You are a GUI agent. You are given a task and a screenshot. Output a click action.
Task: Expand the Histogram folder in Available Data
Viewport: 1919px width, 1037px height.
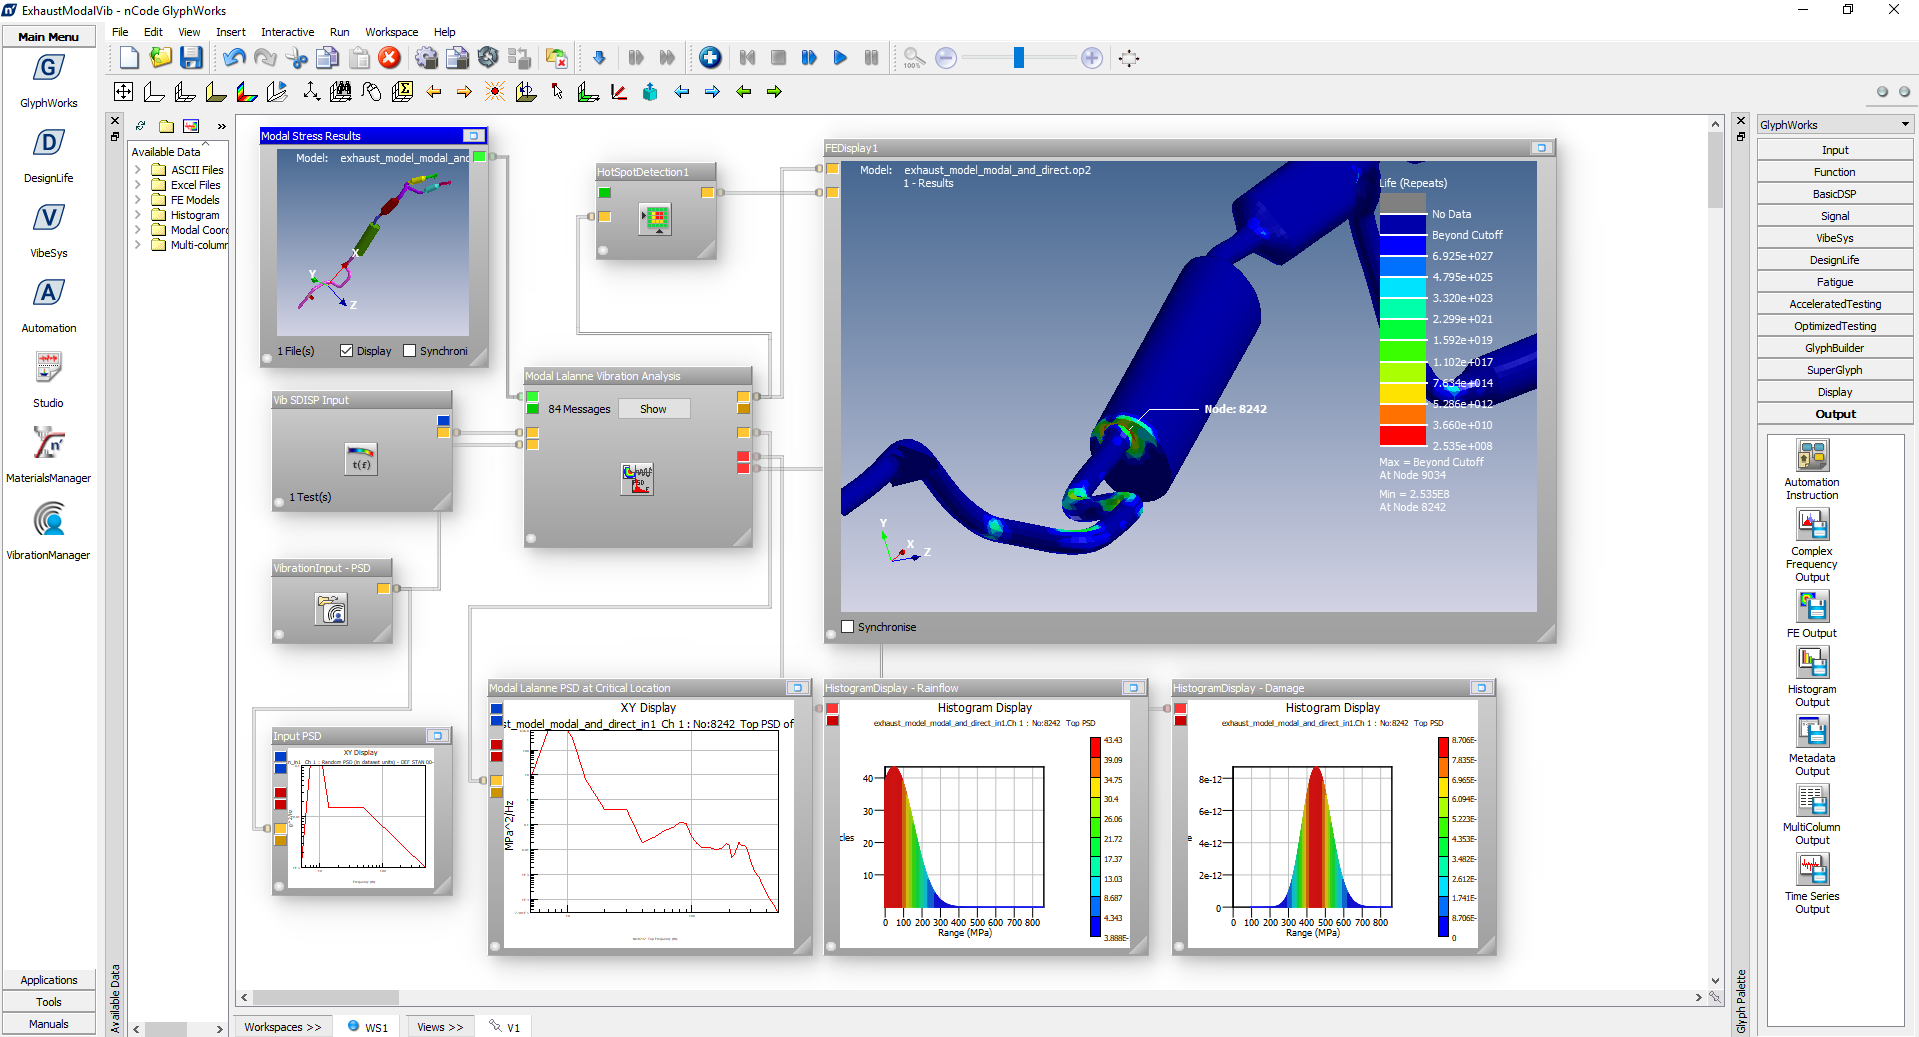click(x=138, y=215)
